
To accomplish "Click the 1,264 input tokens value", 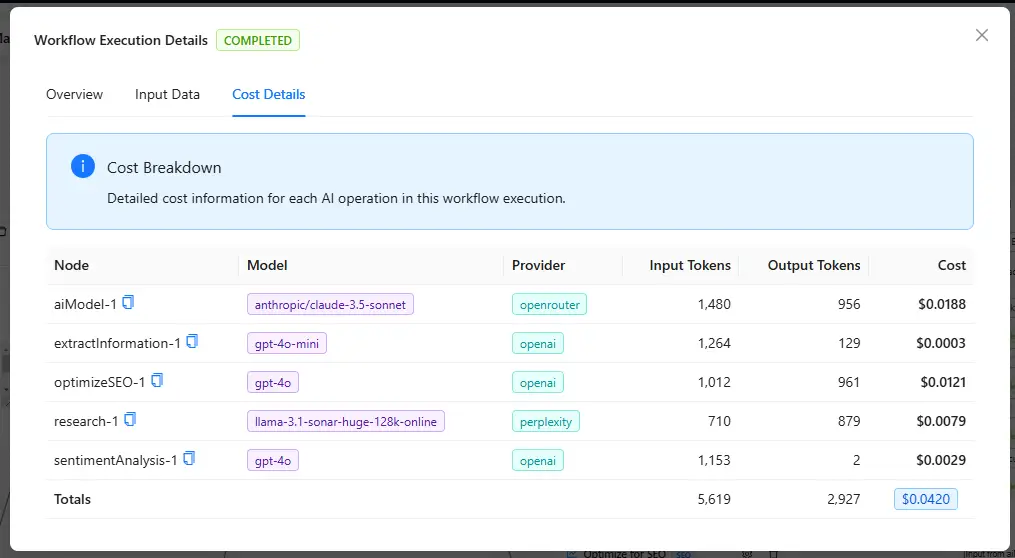I will (714, 343).
